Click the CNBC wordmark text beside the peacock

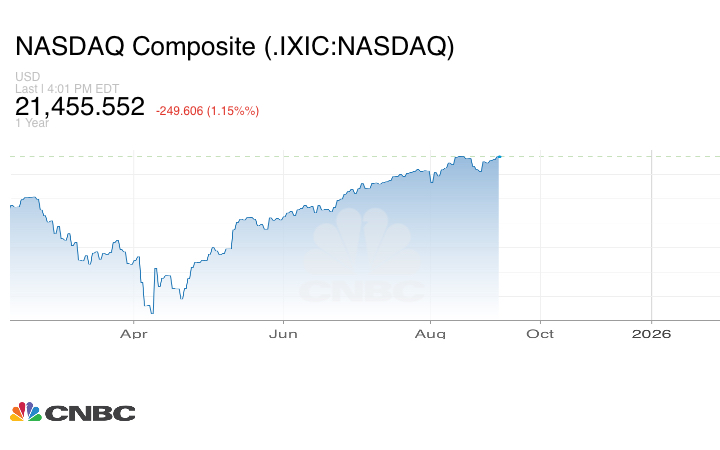tap(89, 413)
